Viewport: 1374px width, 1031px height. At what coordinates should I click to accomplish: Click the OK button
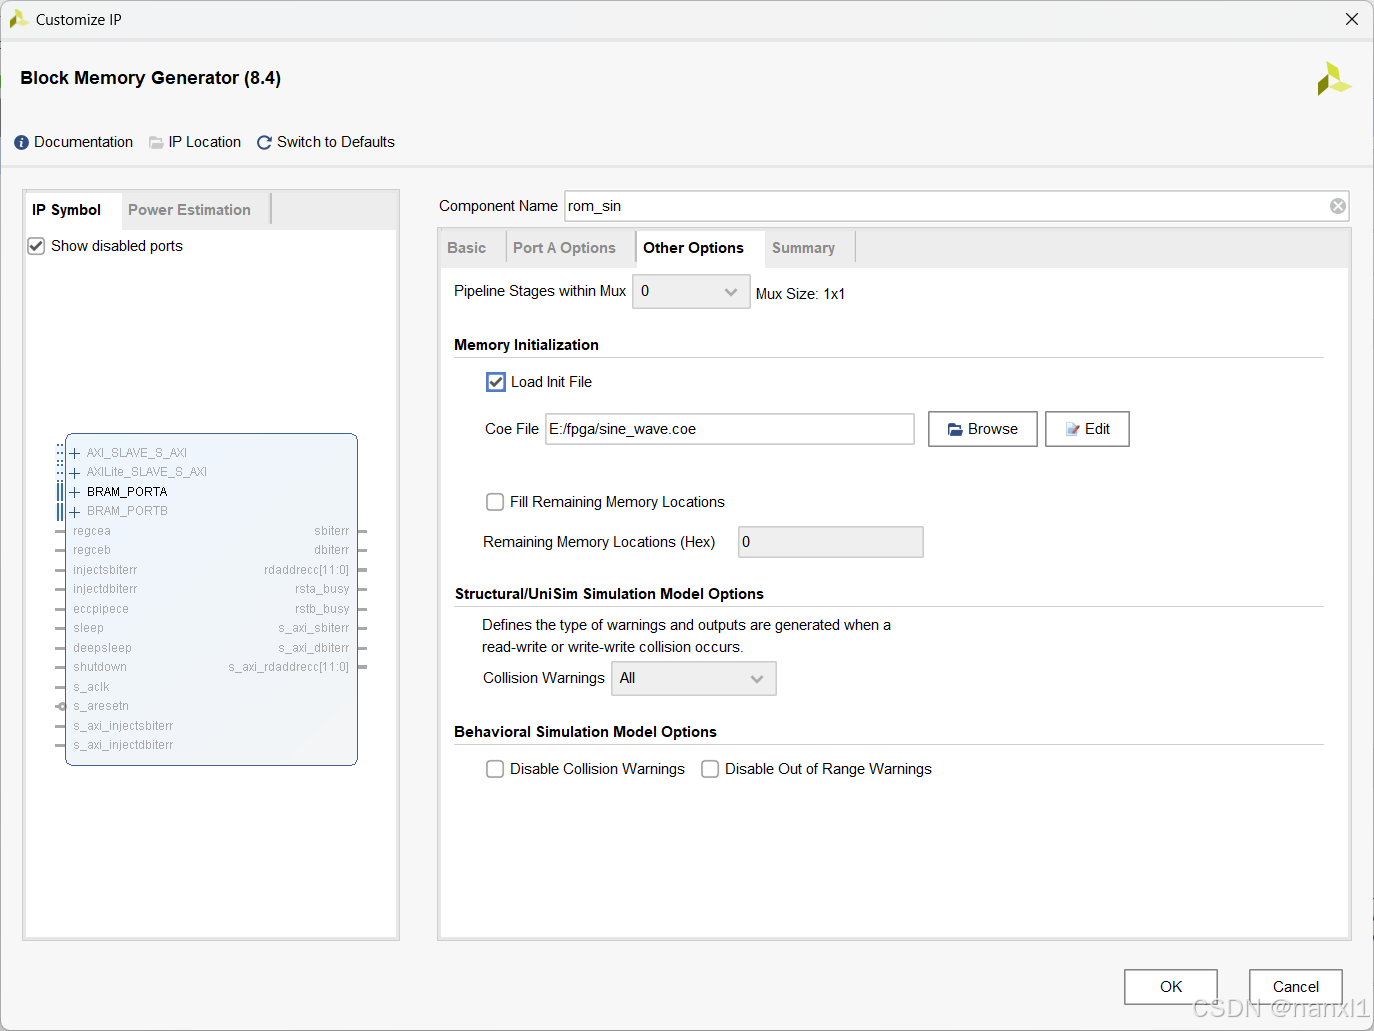click(1171, 987)
